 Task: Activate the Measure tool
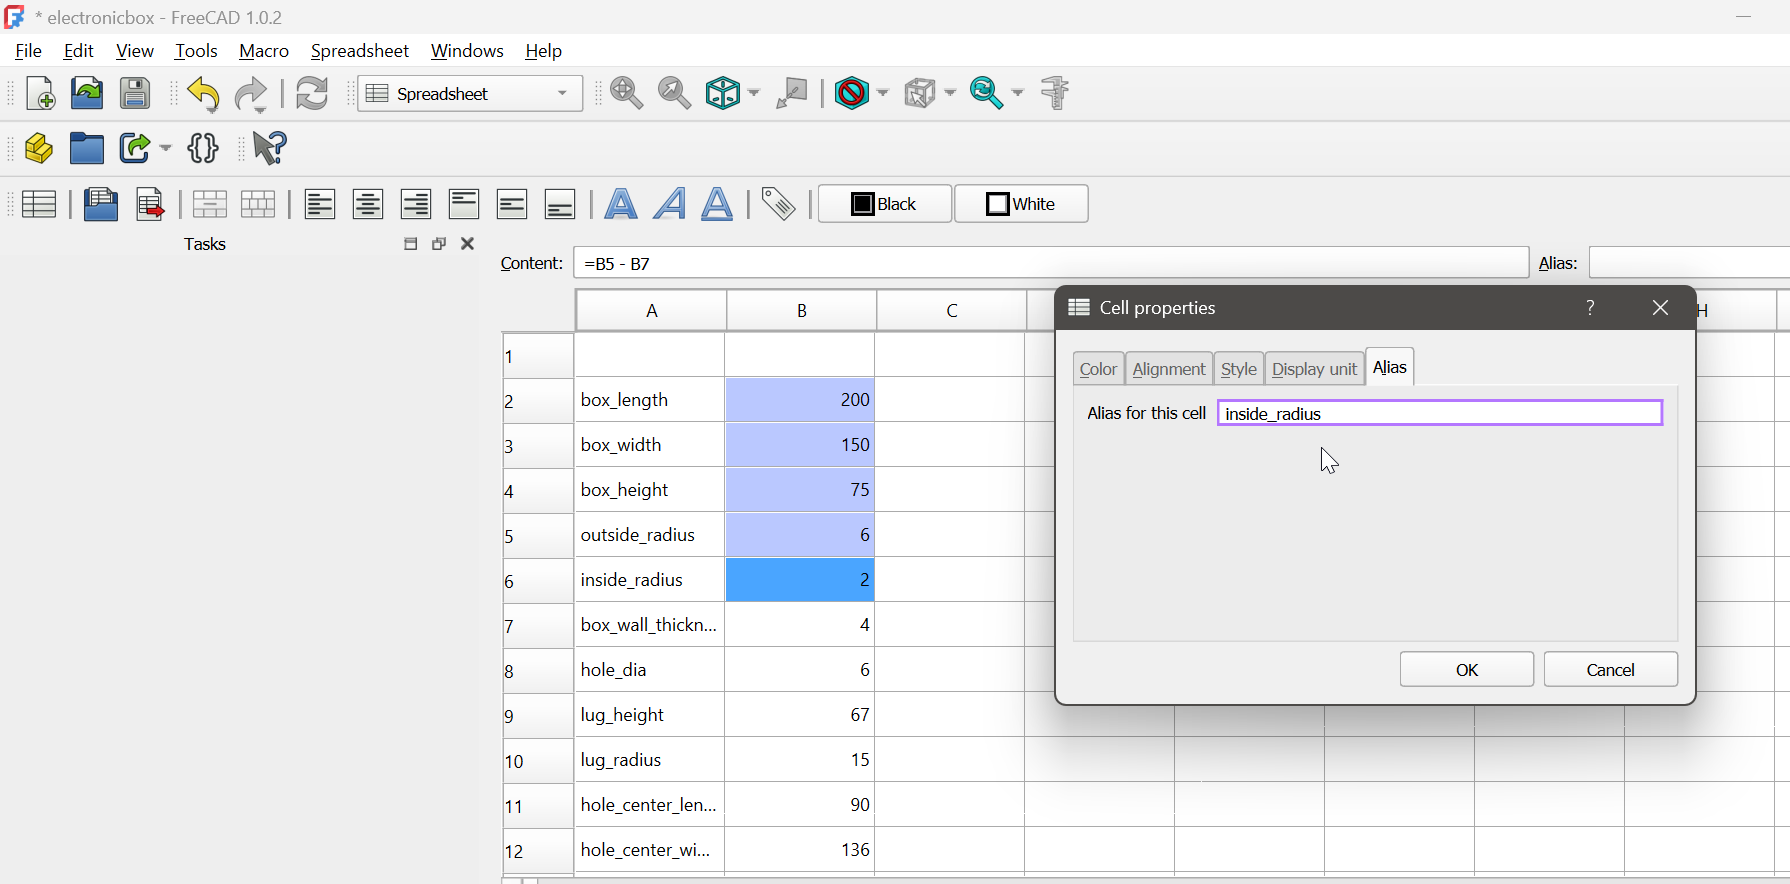[x=1056, y=94]
